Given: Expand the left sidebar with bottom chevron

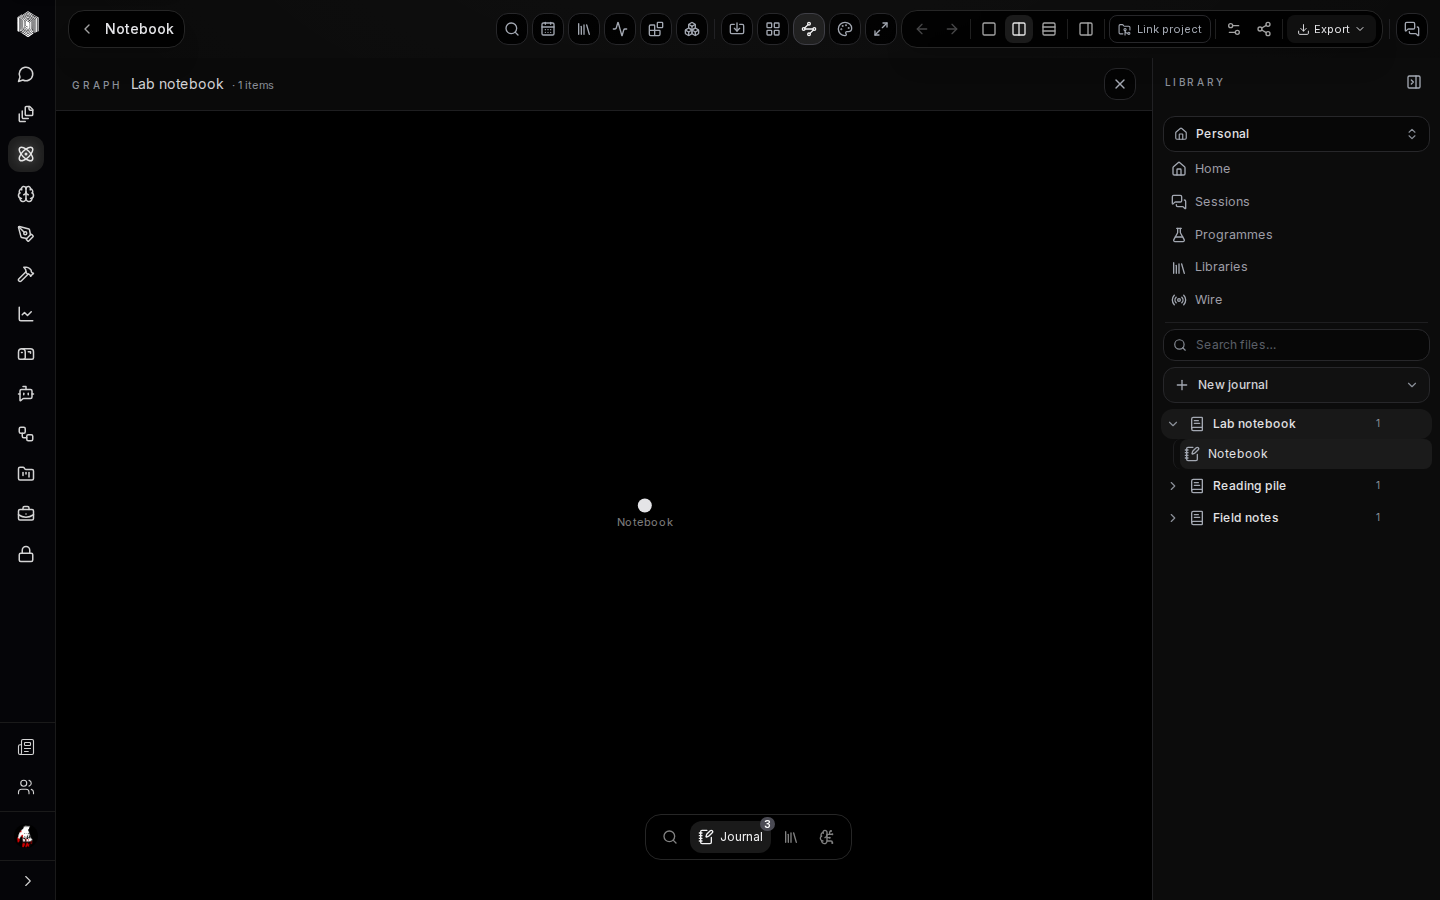Looking at the screenshot, I should click(x=27, y=881).
